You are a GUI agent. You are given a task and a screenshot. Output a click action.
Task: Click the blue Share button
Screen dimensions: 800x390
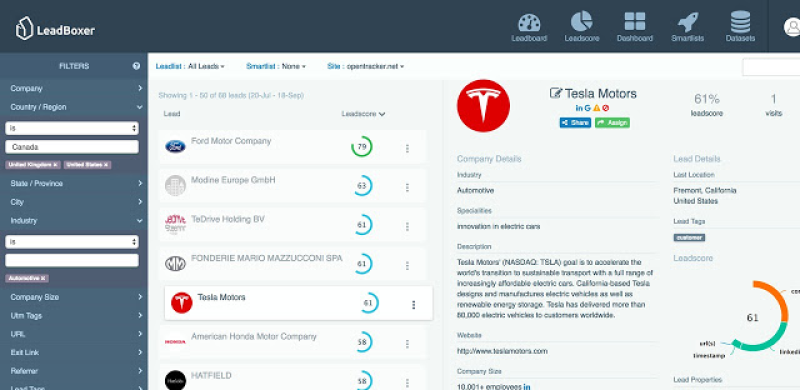(576, 123)
